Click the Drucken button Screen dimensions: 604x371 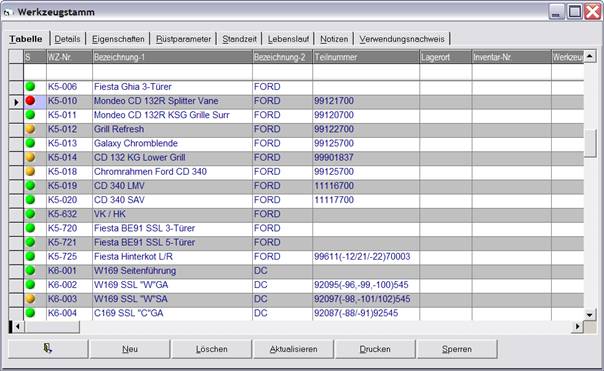pyautogui.click(x=375, y=349)
